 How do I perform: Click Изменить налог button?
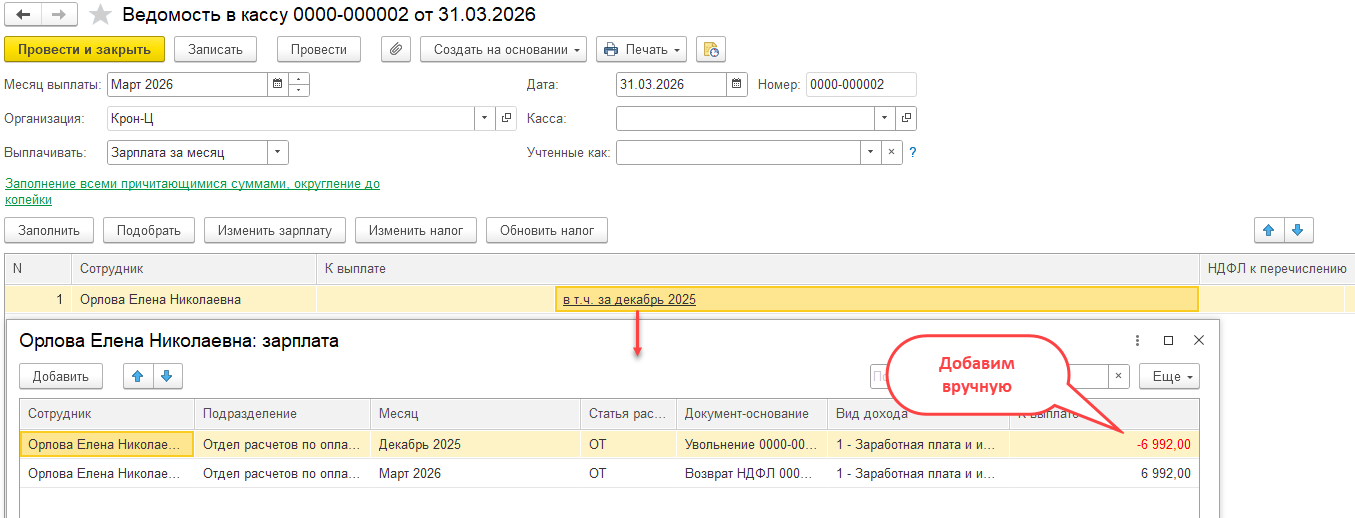point(416,230)
